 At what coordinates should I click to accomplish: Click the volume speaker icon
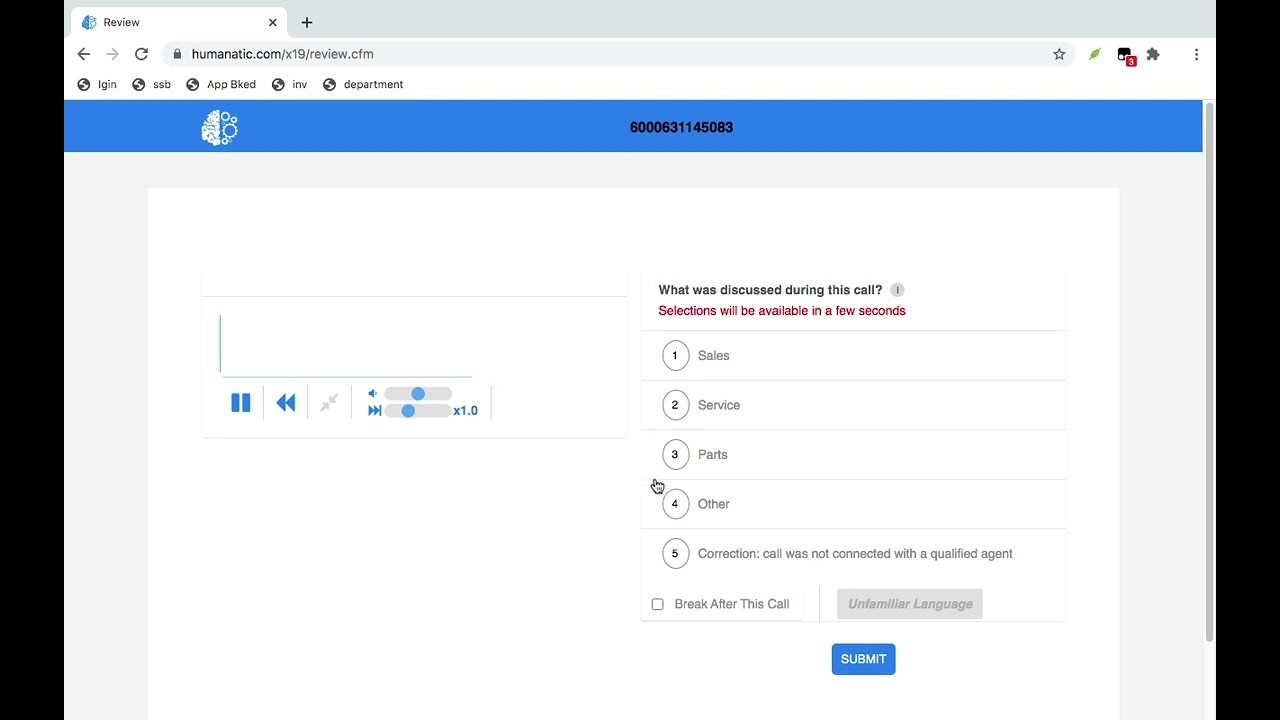(x=373, y=394)
